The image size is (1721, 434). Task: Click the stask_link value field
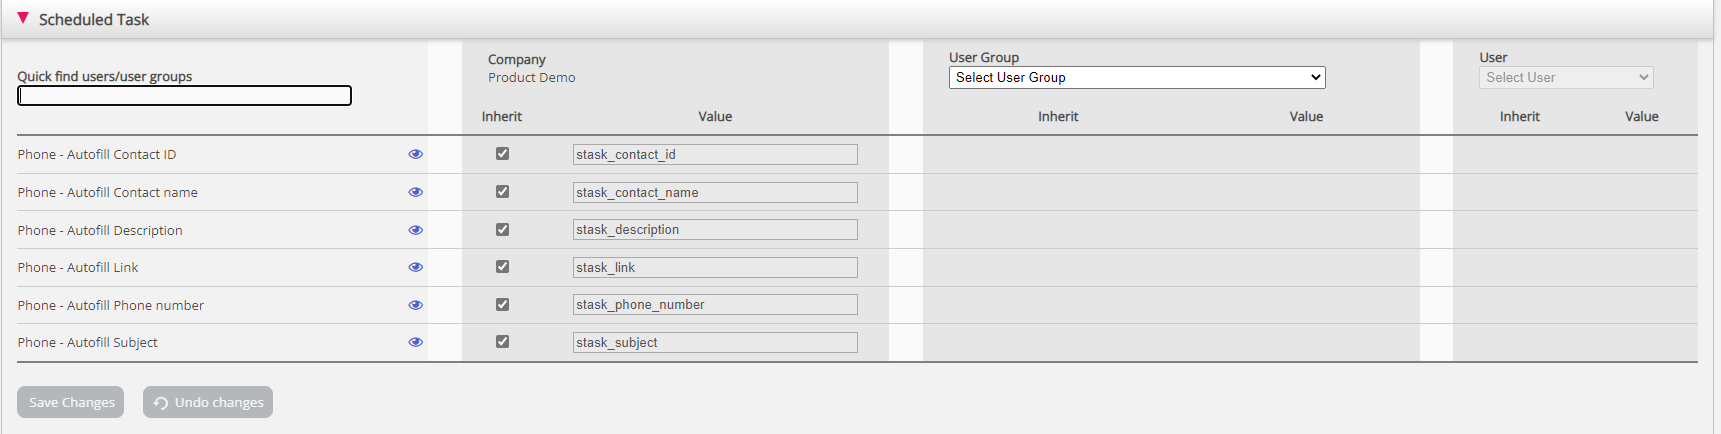714,267
